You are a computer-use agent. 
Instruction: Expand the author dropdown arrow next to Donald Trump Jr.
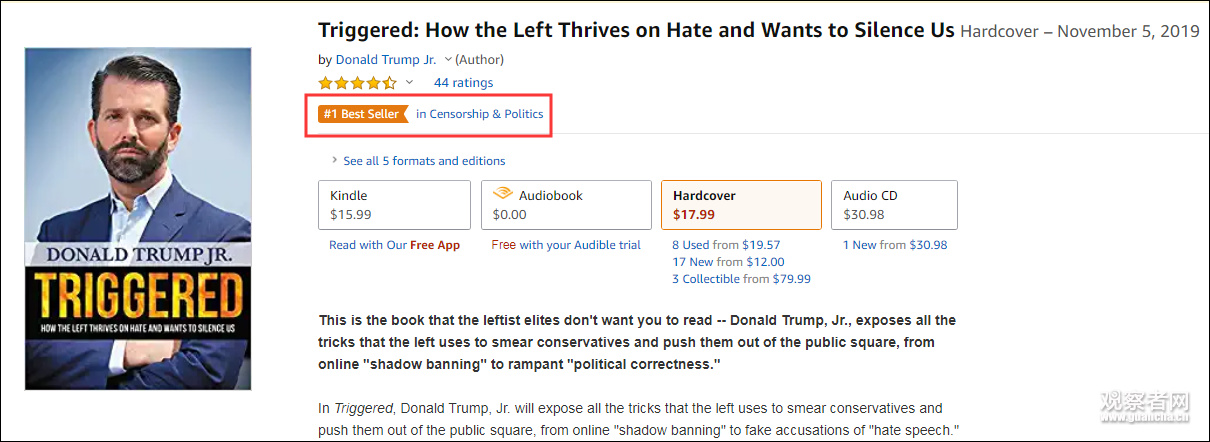(448, 60)
